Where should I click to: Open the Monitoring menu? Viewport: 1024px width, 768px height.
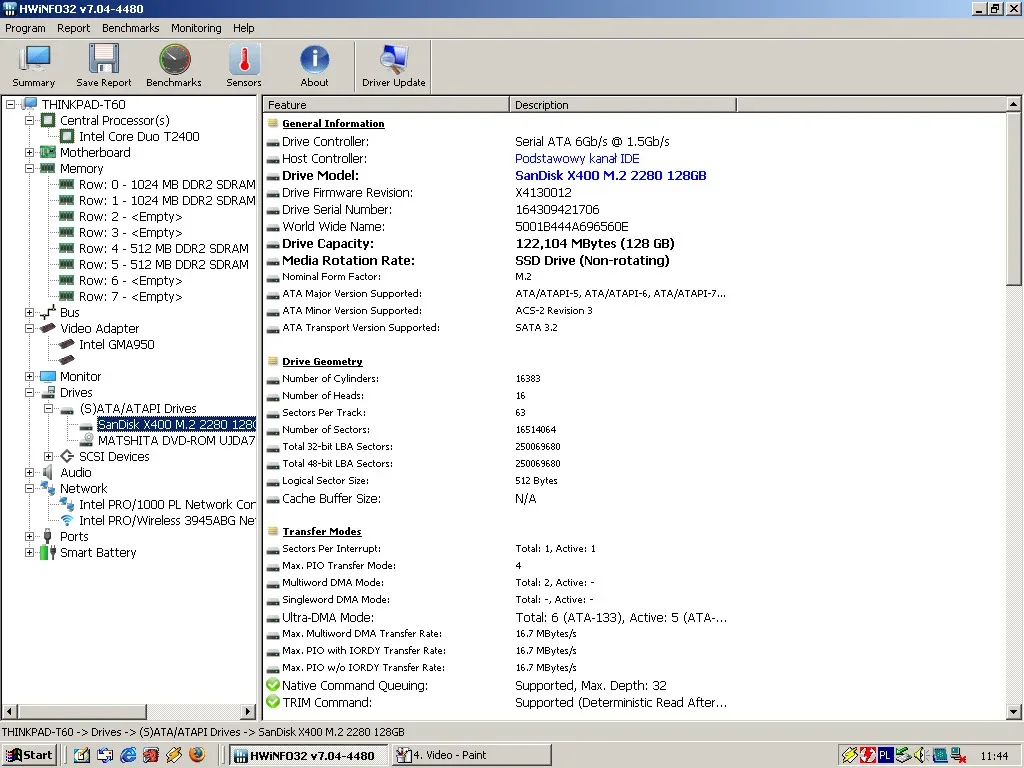pyautogui.click(x=196, y=28)
